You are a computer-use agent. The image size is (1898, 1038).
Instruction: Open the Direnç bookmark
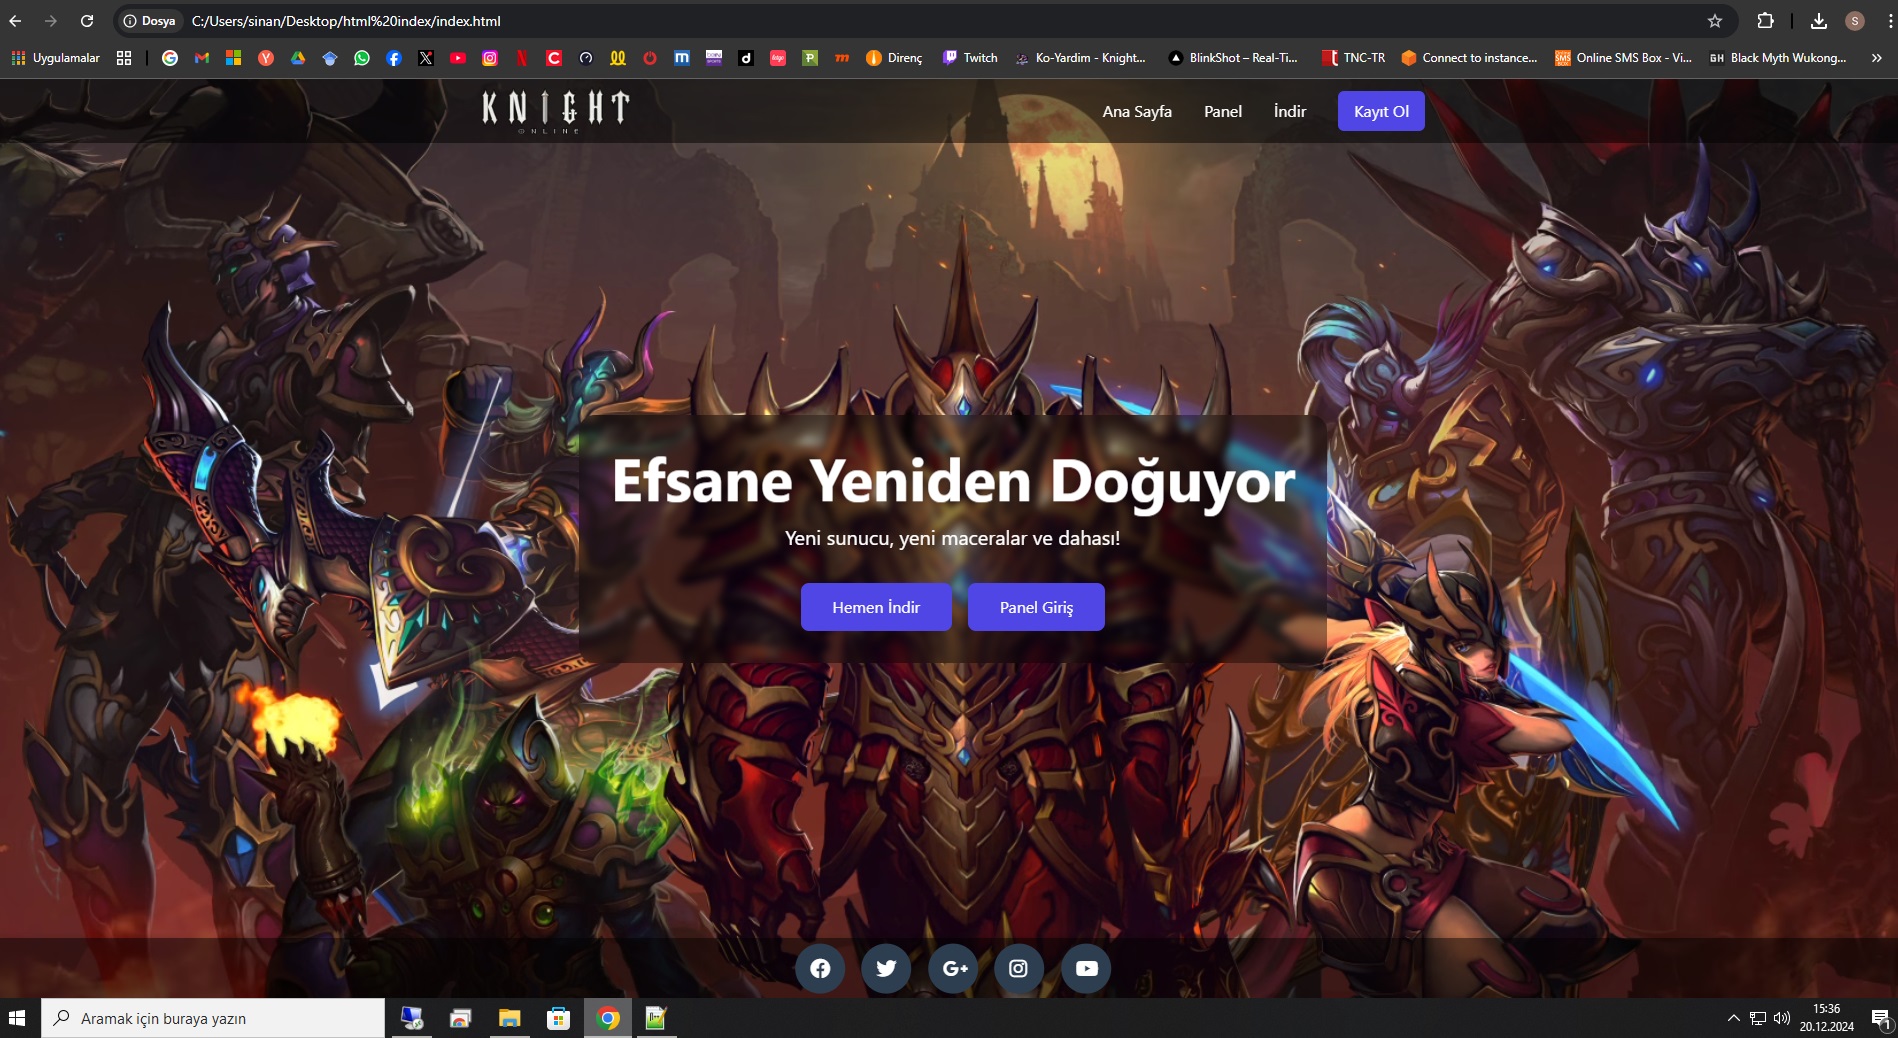coord(894,58)
